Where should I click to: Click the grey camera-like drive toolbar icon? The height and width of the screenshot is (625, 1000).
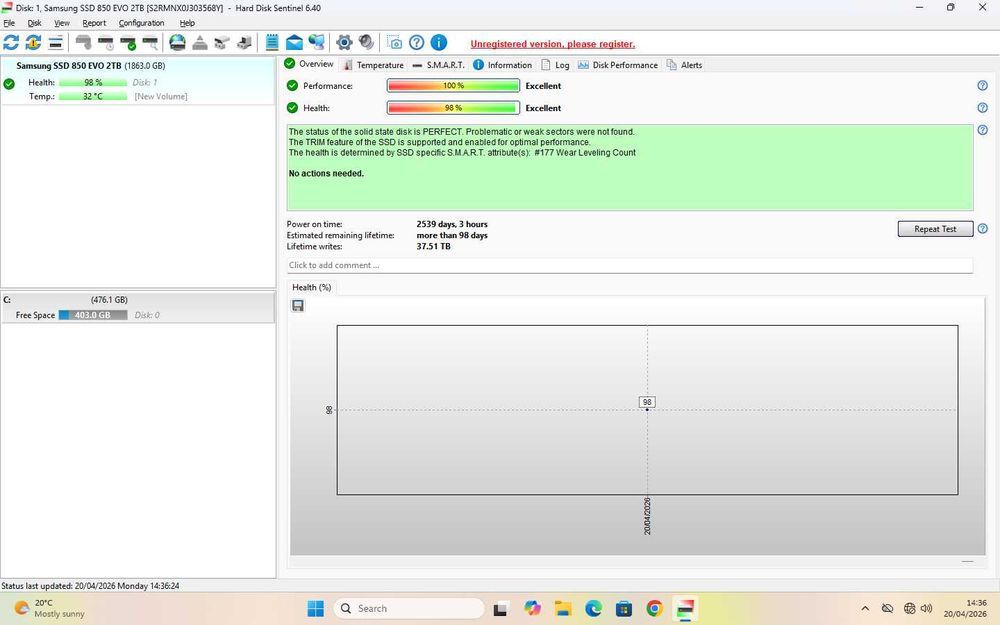click(221, 43)
